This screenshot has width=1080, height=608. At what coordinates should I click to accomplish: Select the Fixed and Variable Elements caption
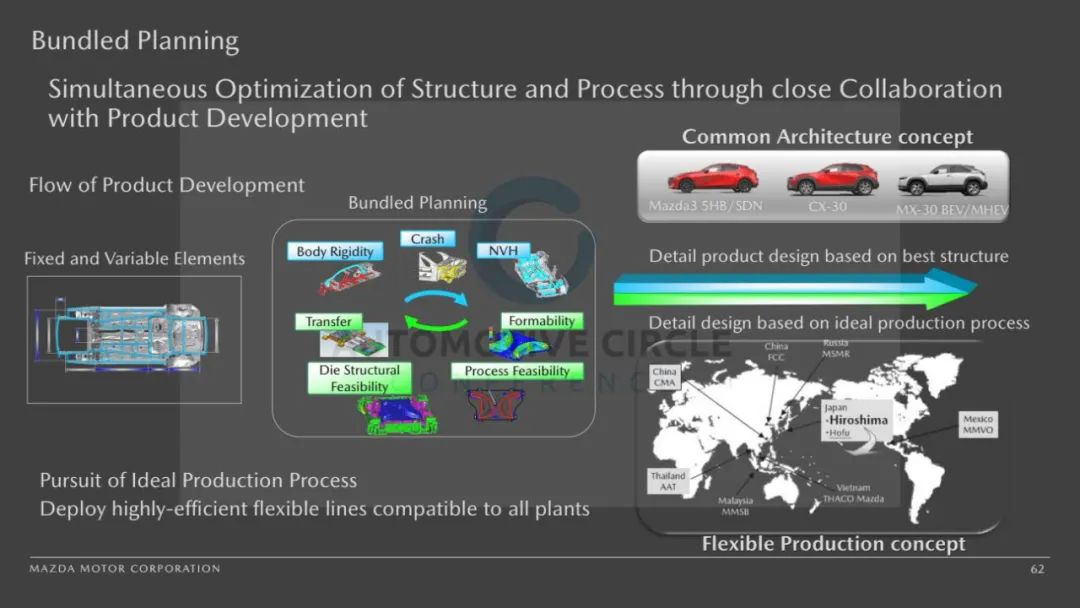134,258
